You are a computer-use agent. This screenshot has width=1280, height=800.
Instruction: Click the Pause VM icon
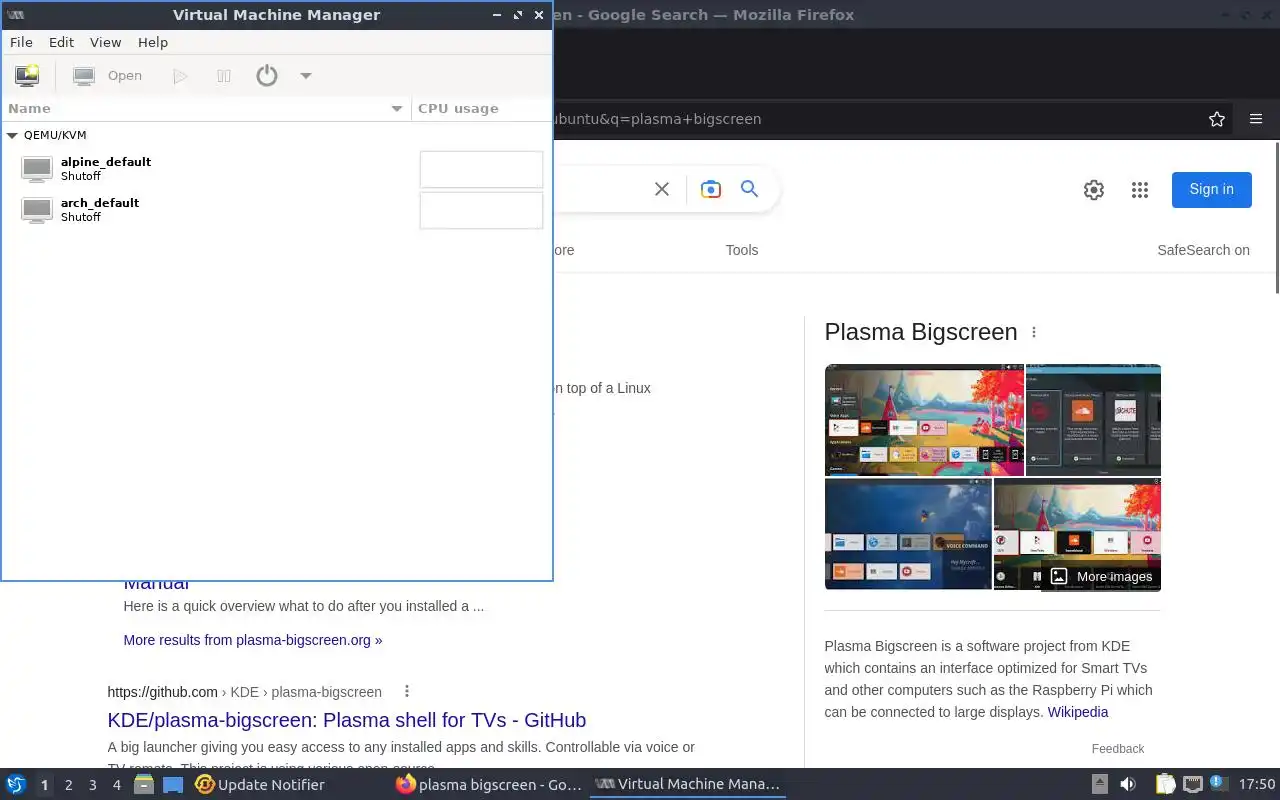point(224,76)
